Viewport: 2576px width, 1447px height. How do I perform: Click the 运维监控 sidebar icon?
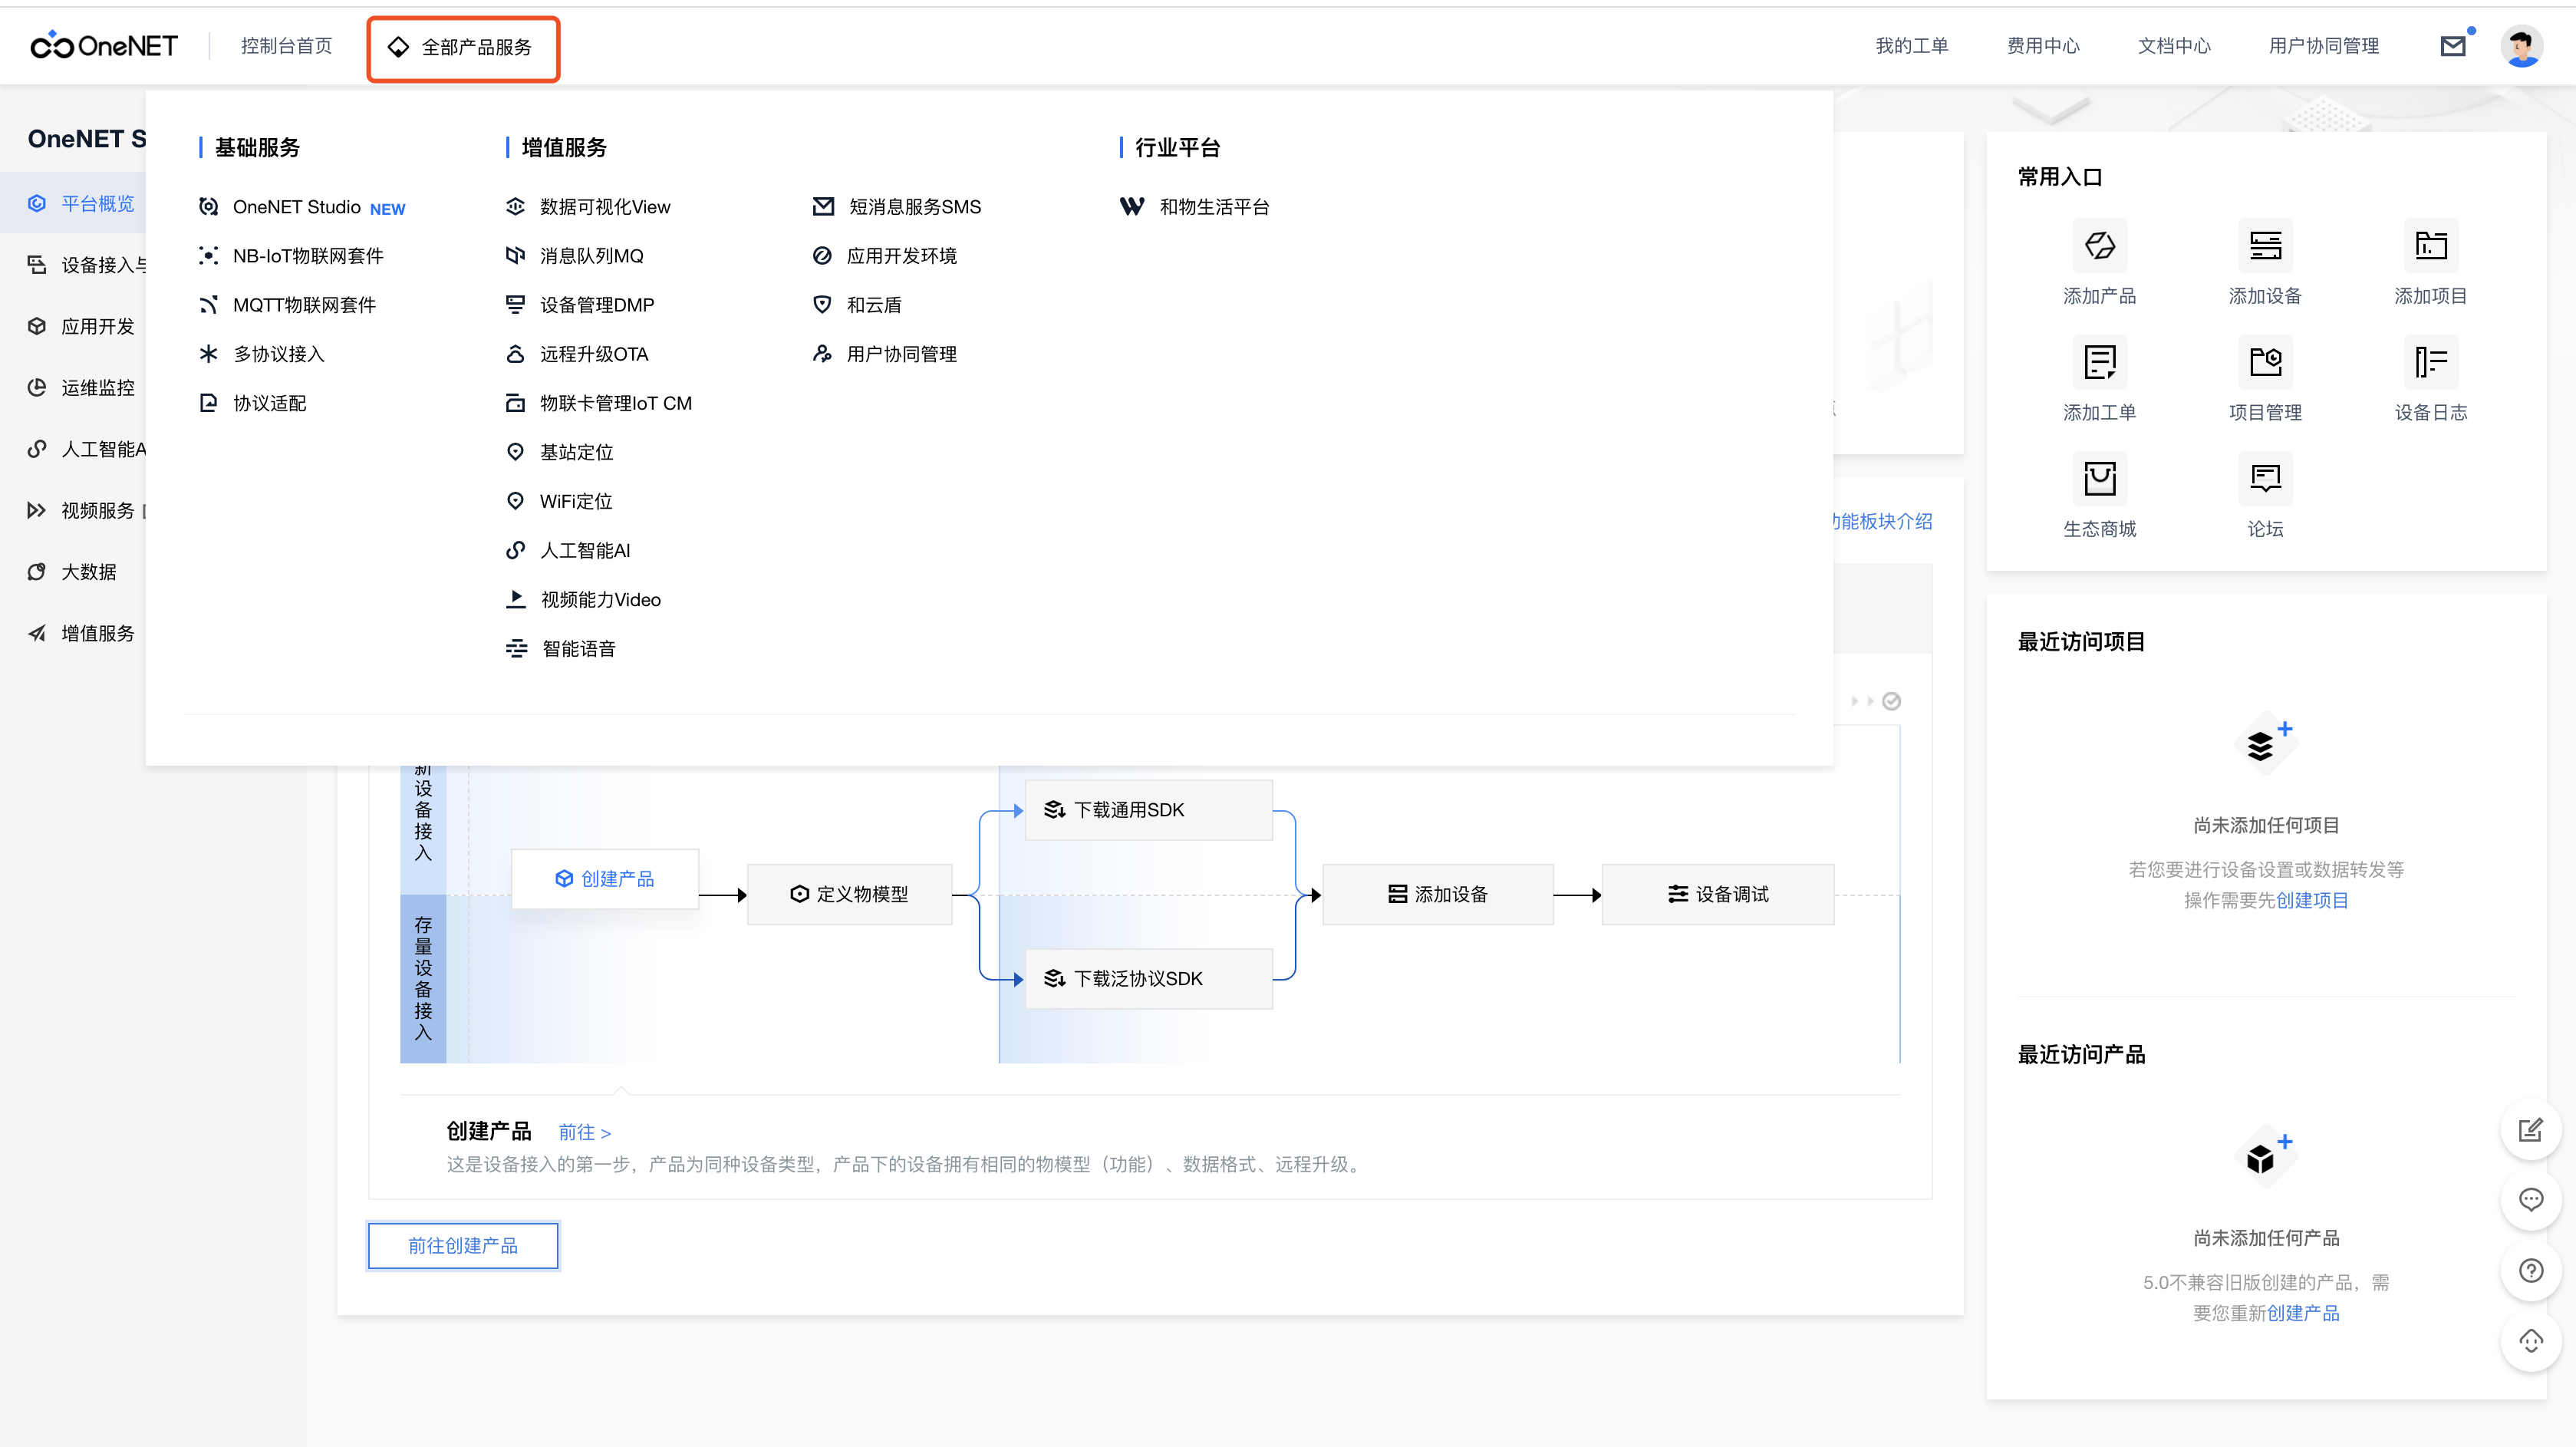click(x=37, y=388)
